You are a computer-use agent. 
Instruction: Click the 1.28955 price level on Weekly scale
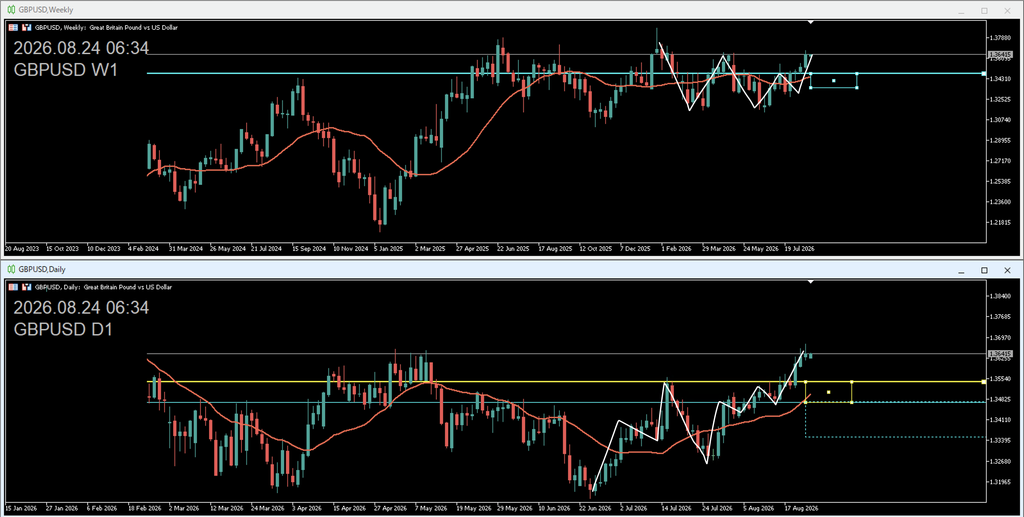click(x=1002, y=140)
